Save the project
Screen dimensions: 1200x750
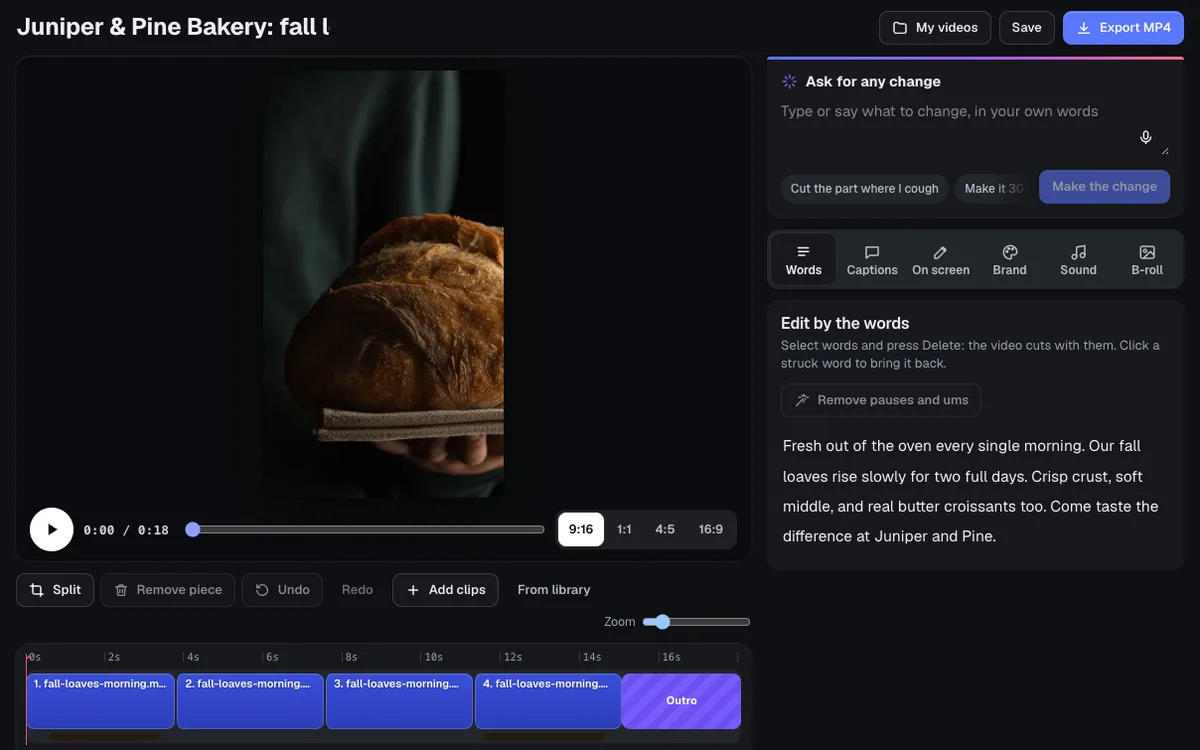(x=1026, y=28)
